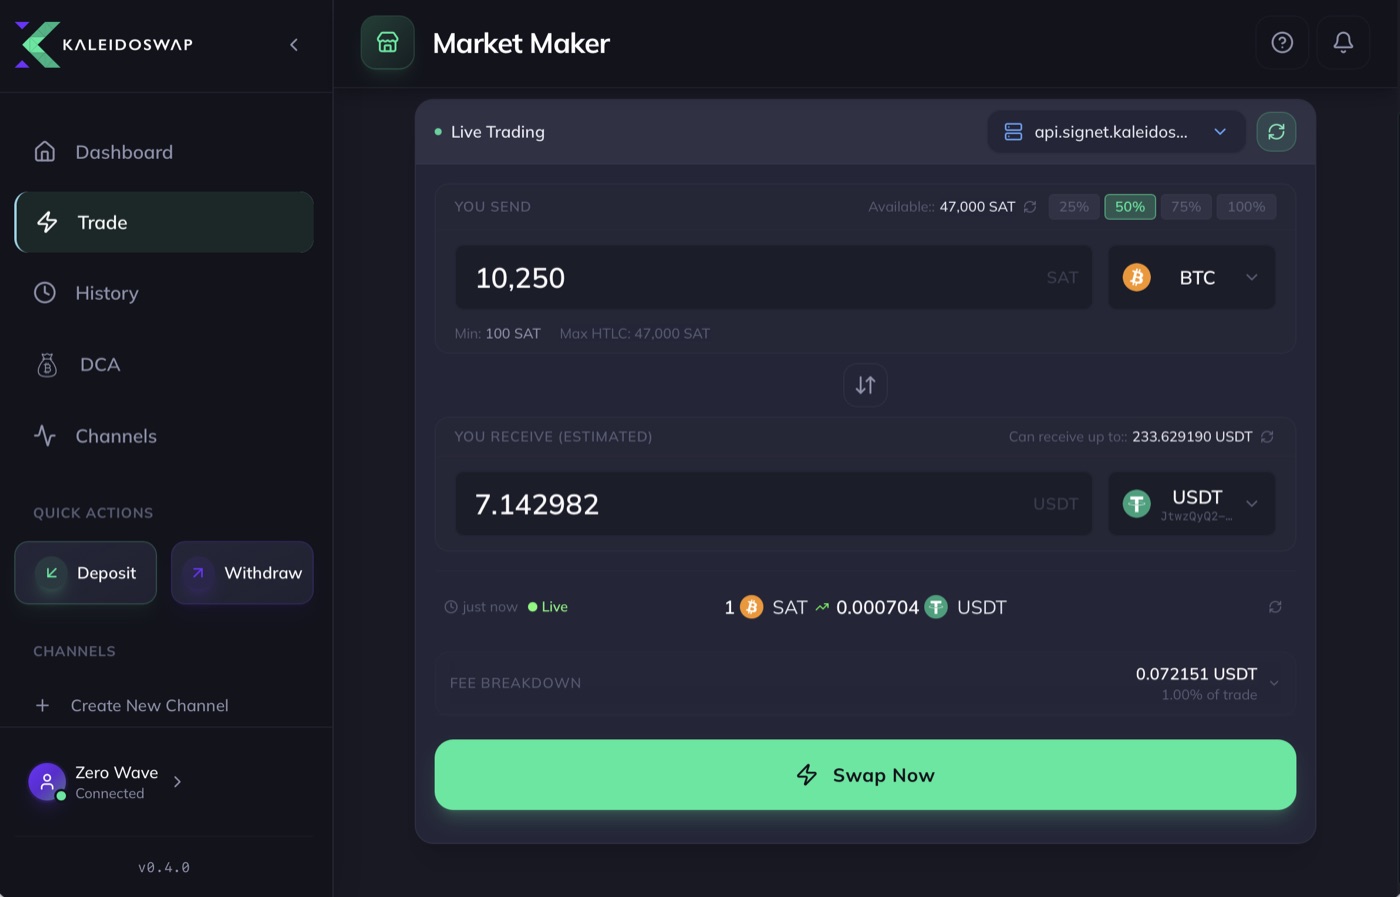Swap the send and receive assets
This screenshot has height=897, width=1400.
click(x=865, y=385)
